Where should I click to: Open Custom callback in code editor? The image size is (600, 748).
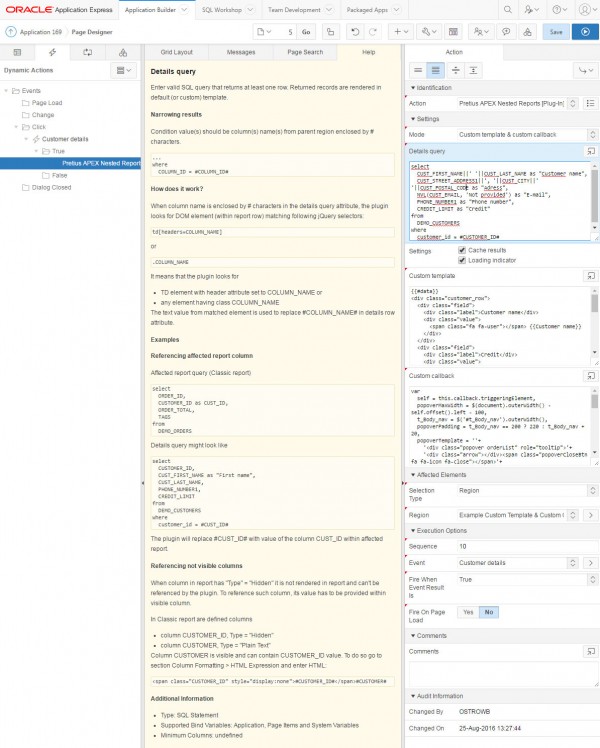tap(590, 376)
